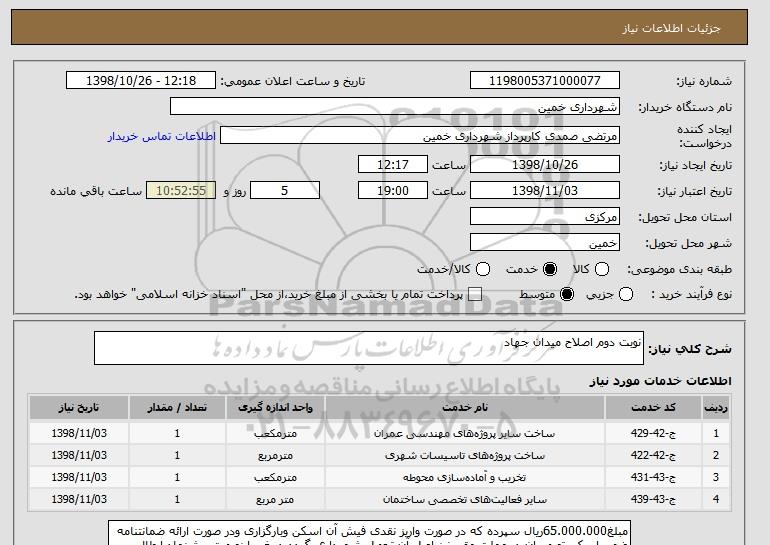Click ساخت پروژه‌های تاسیسات شهری cell
Image resolution: width=770 pixels, height=545 pixels.
click(x=465, y=456)
